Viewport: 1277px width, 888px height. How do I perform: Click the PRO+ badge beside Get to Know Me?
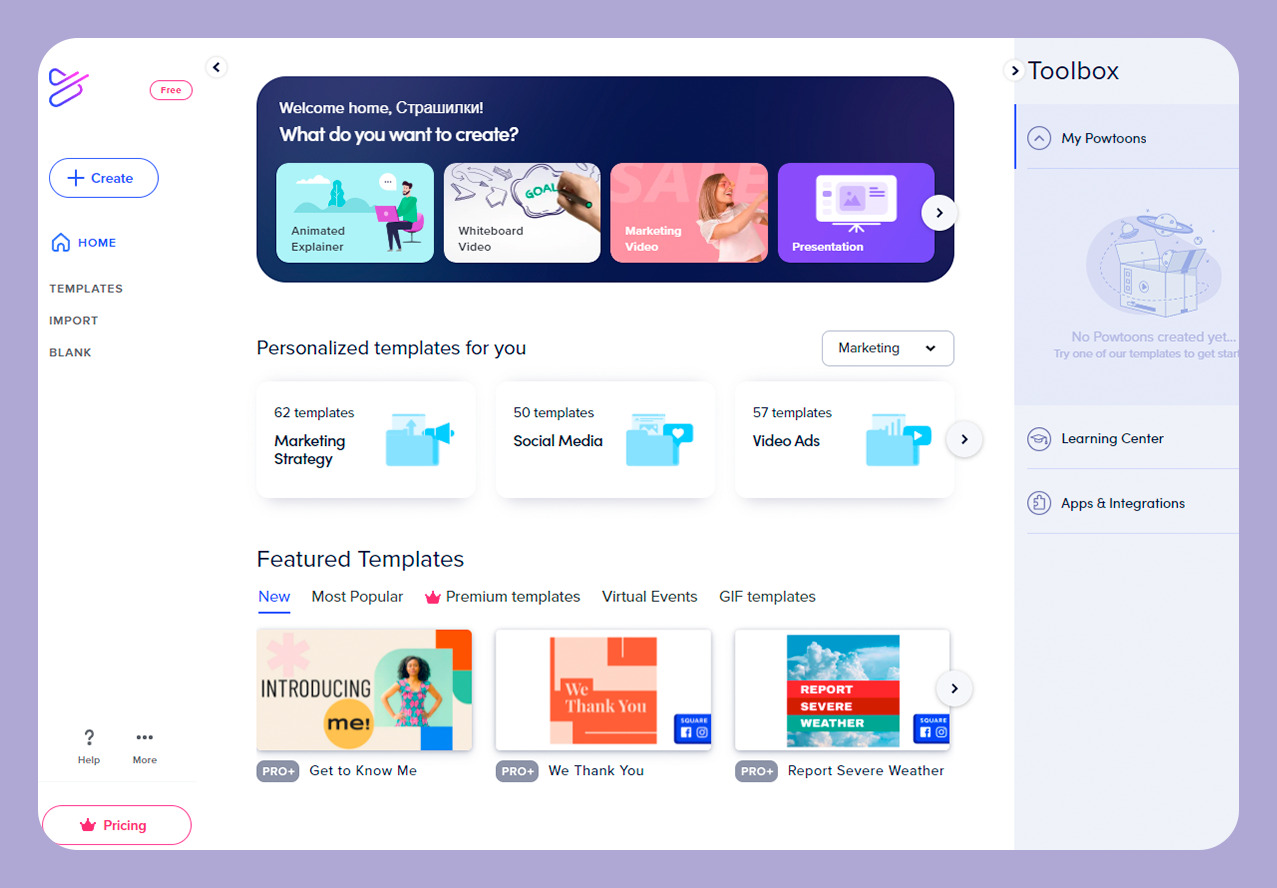coord(278,771)
